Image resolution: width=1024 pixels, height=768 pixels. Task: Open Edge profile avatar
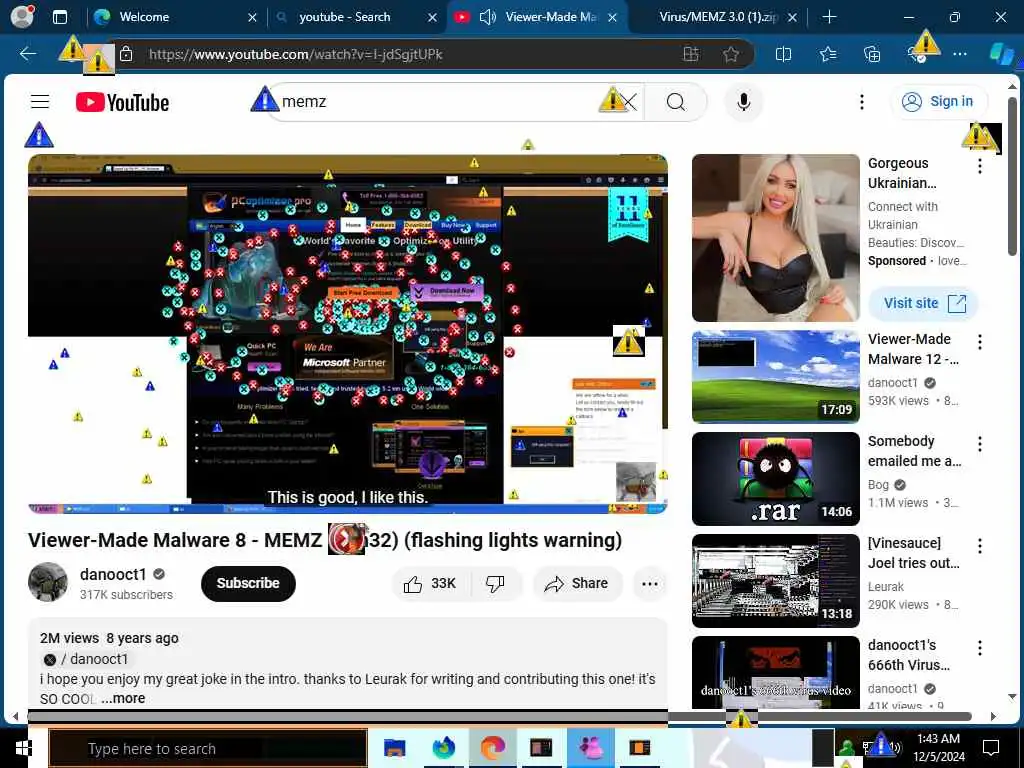click(x=22, y=16)
